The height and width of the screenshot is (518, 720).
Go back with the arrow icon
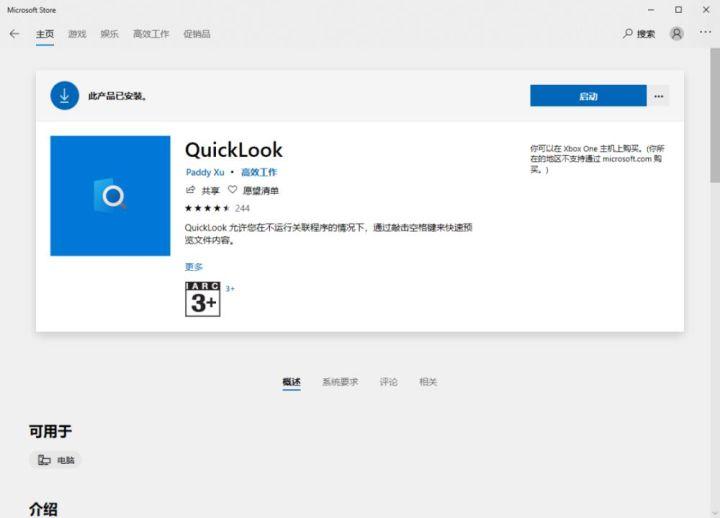click(x=14, y=34)
